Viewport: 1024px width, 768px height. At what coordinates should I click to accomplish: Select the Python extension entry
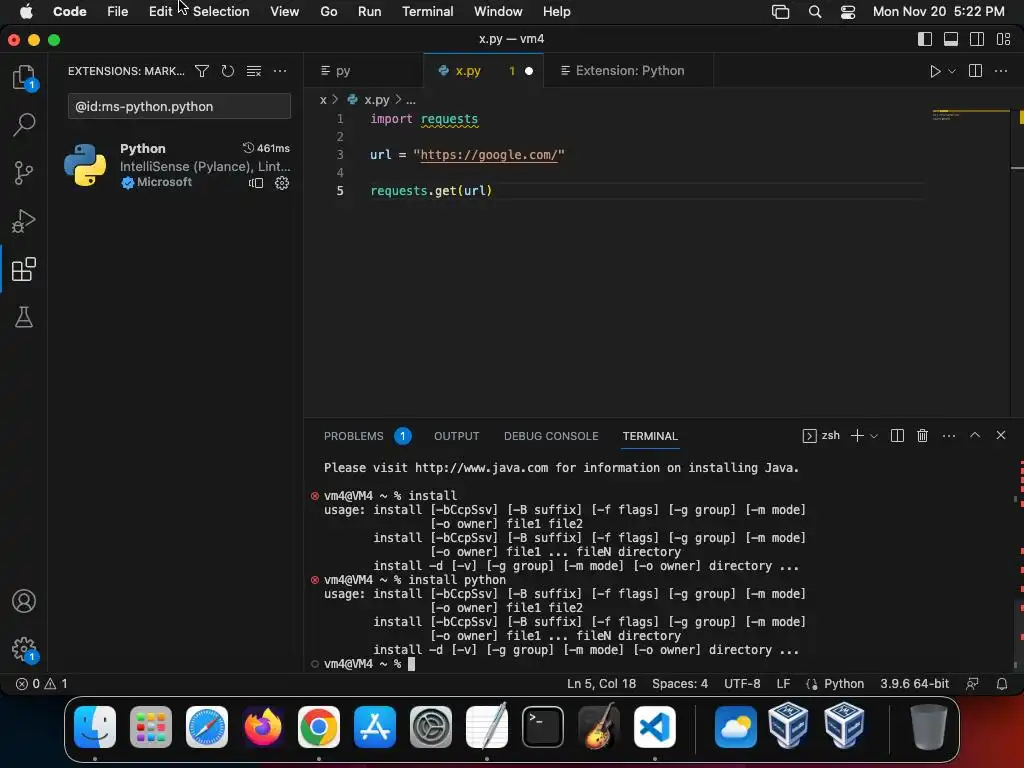click(x=176, y=165)
